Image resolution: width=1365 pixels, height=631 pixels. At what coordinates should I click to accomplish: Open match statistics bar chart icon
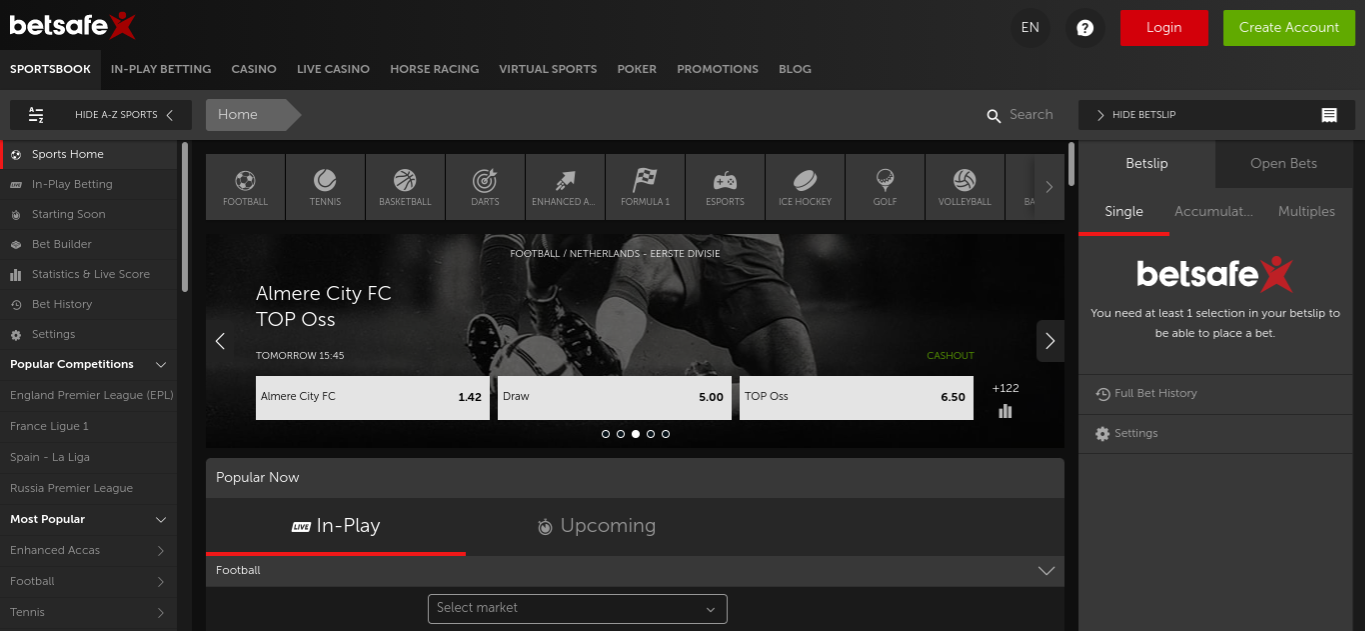click(1005, 411)
